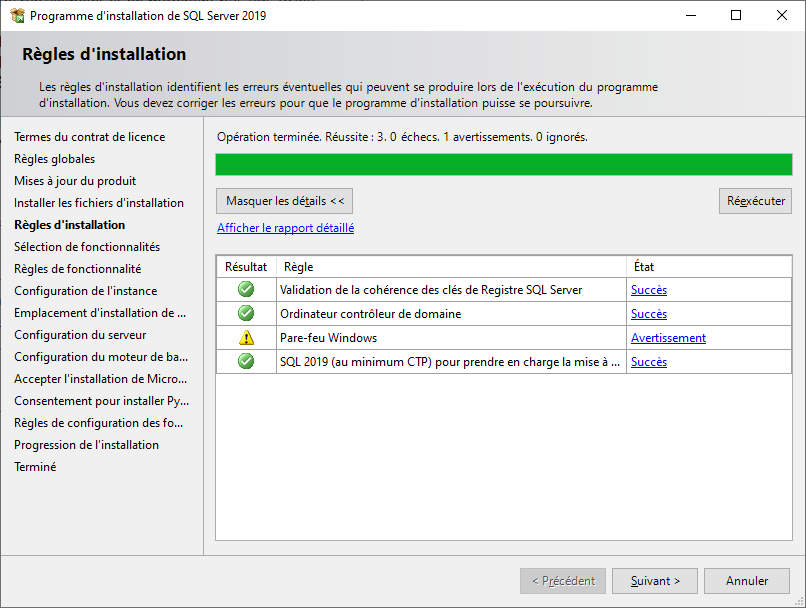This screenshot has width=806, height=608.
Task: Select Installer les fichiers d'installation step
Action: point(99,203)
